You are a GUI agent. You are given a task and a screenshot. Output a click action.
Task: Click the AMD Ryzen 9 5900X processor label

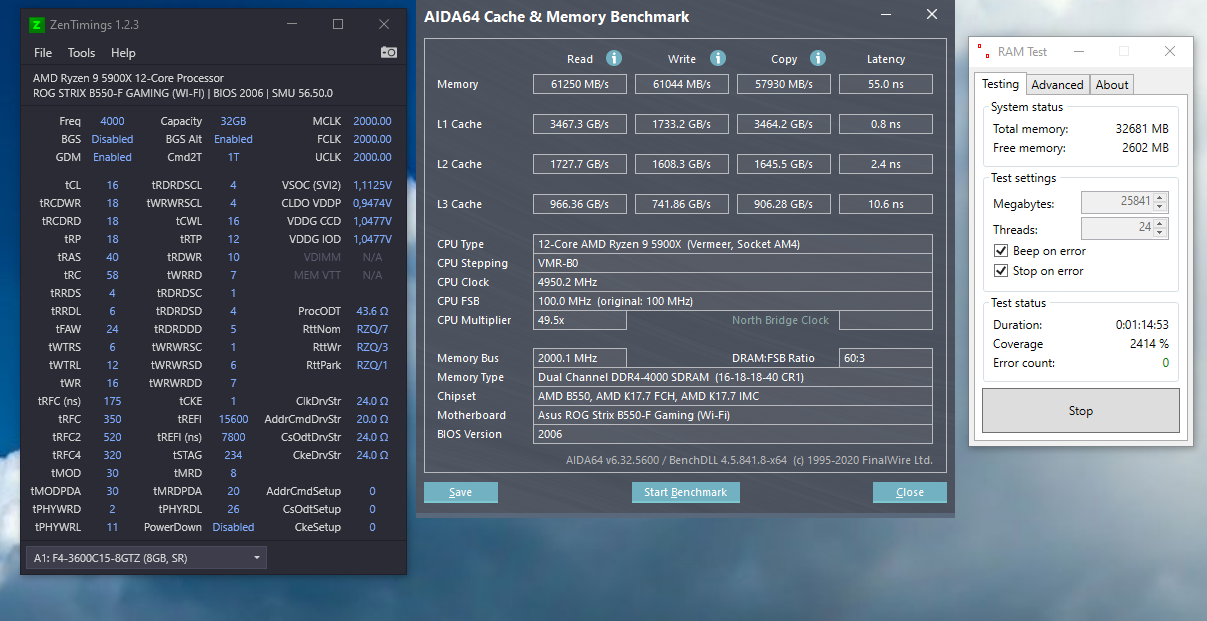(128, 78)
